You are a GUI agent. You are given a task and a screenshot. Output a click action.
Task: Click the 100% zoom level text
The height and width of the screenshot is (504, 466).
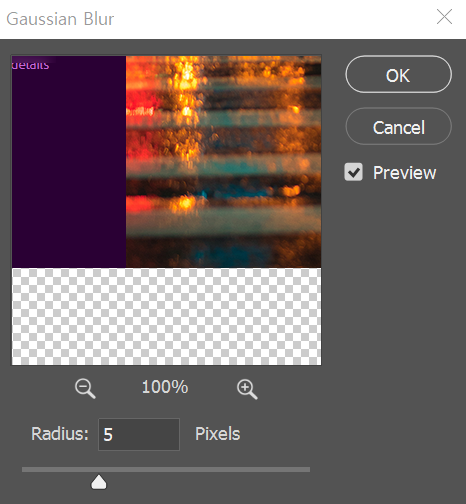pos(165,387)
